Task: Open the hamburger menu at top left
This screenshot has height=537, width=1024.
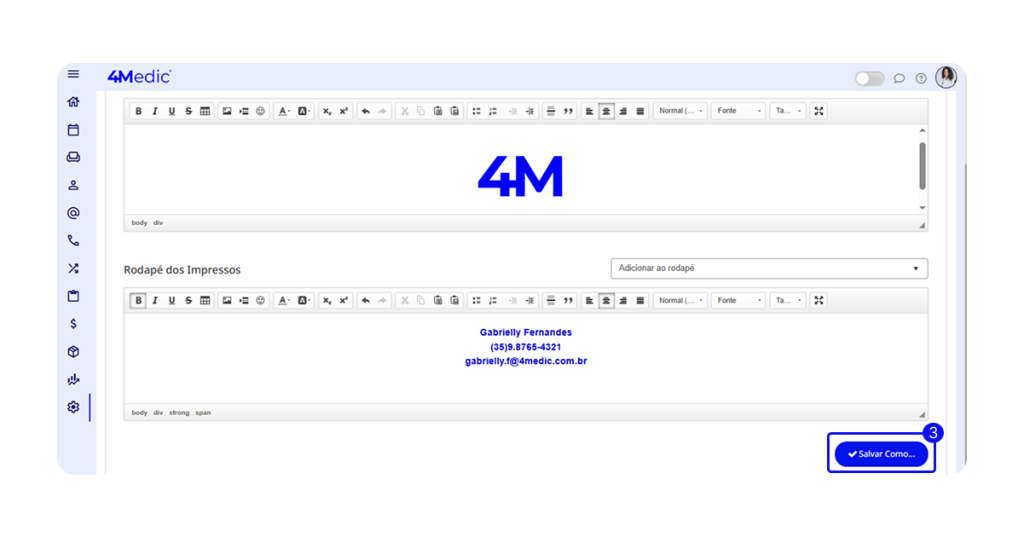Action: (73, 74)
